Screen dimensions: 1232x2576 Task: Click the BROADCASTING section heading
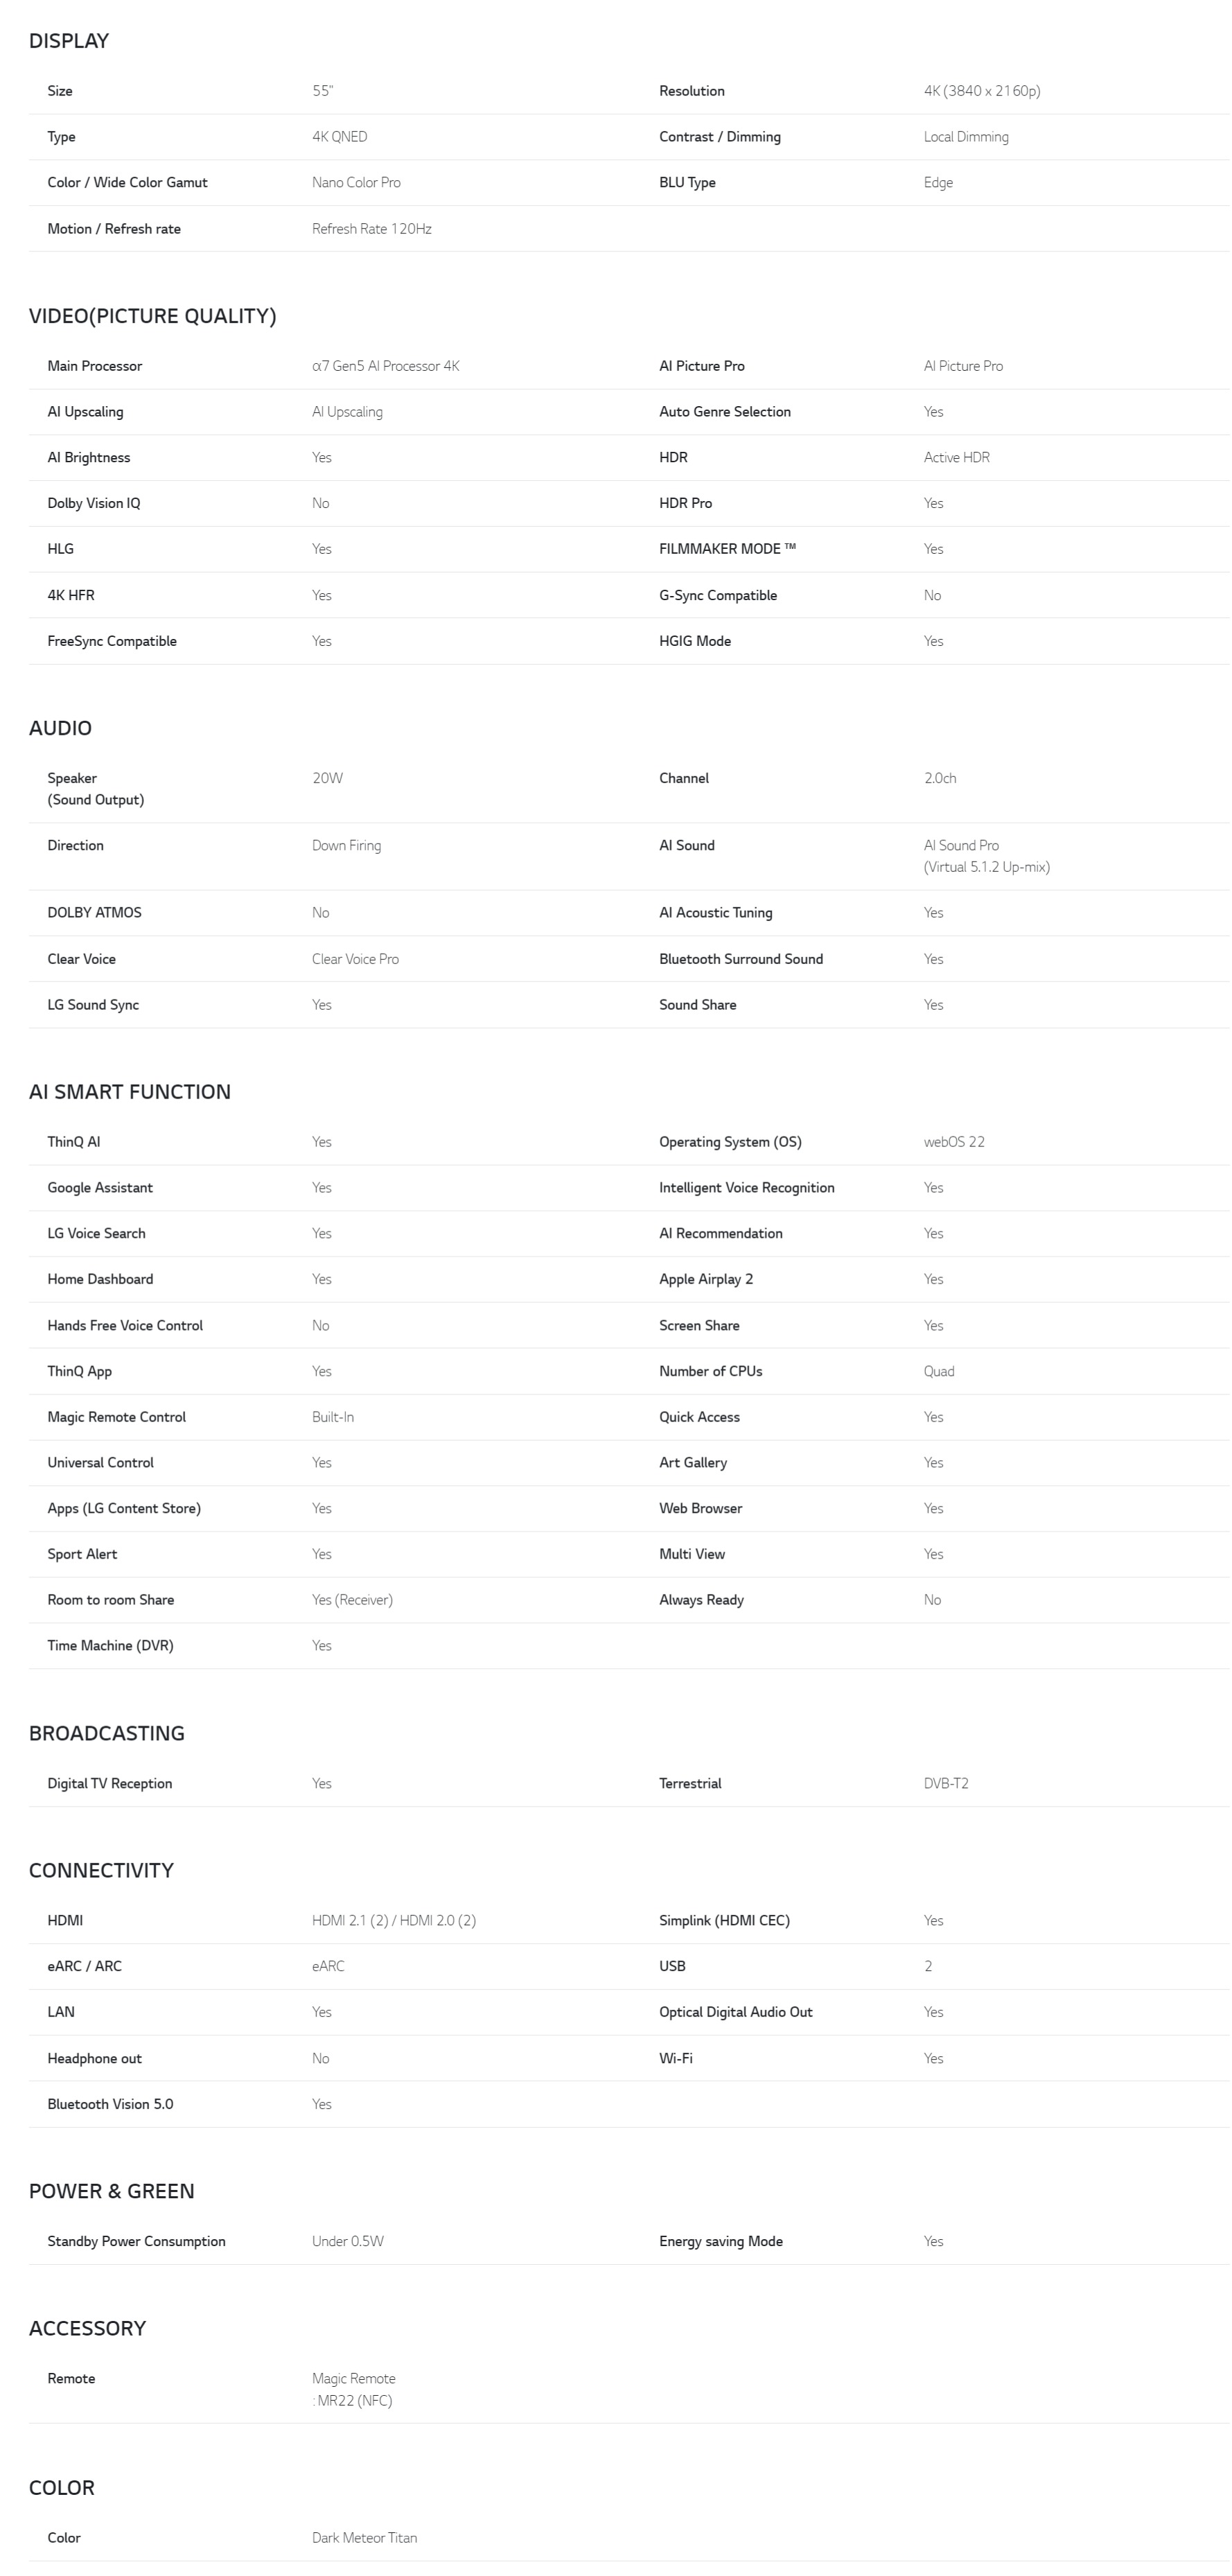[x=106, y=1733]
